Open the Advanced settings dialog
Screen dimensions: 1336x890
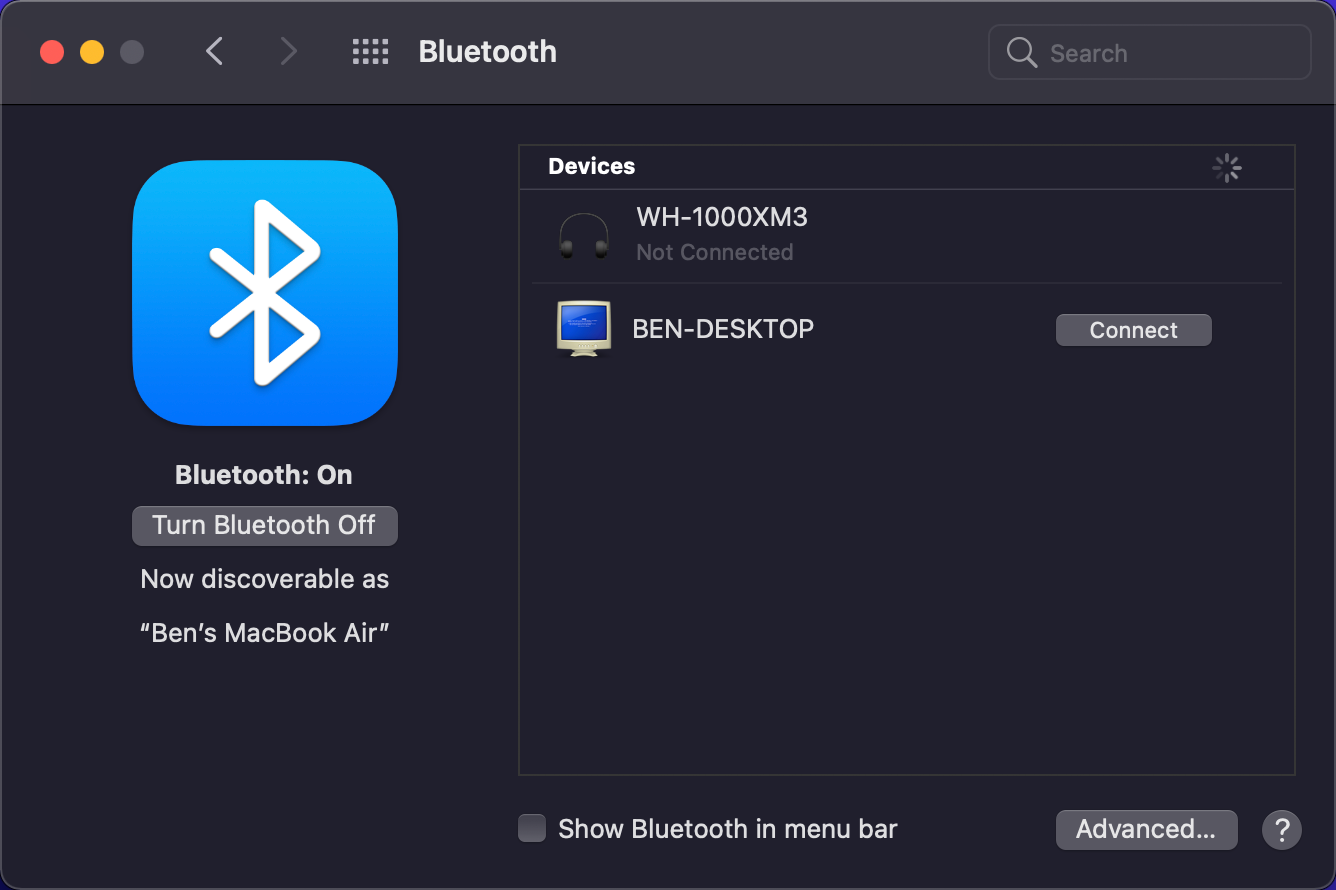(1146, 829)
